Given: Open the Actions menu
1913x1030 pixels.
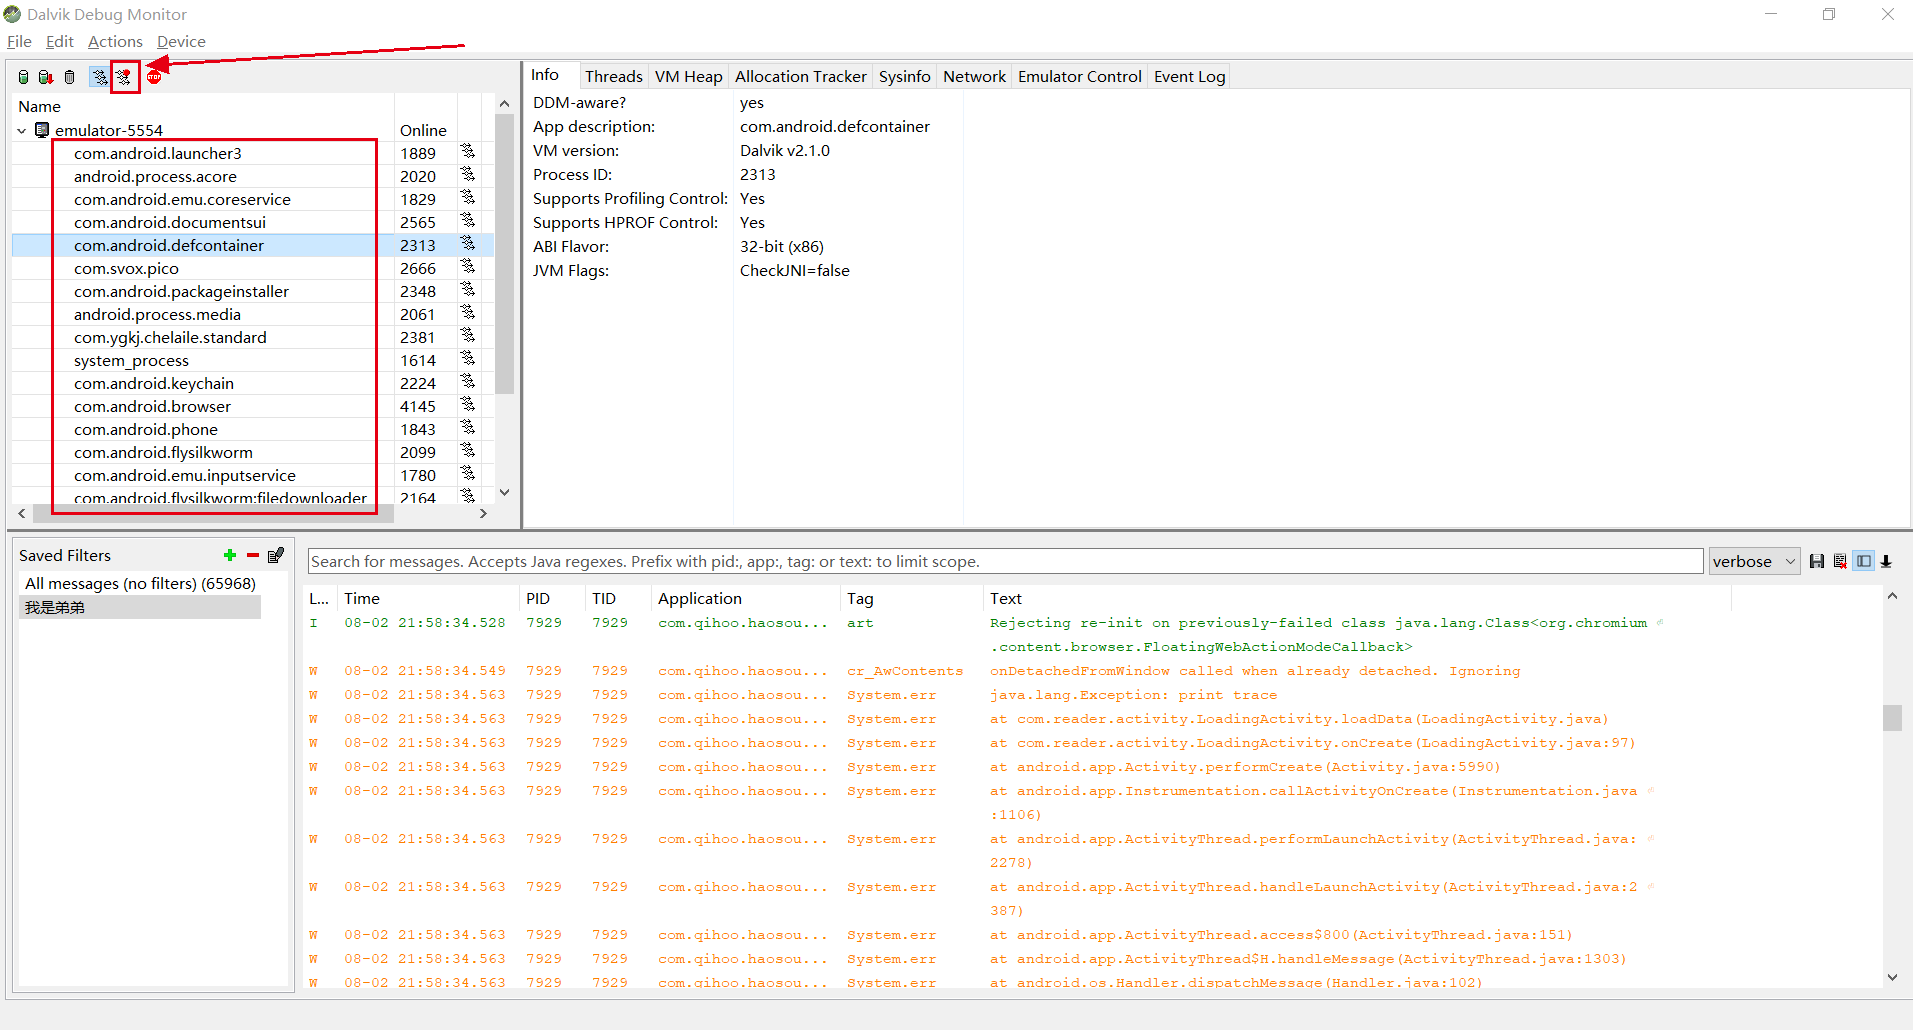Looking at the screenshot, I should pyautogui.click(x=115, y=41).
